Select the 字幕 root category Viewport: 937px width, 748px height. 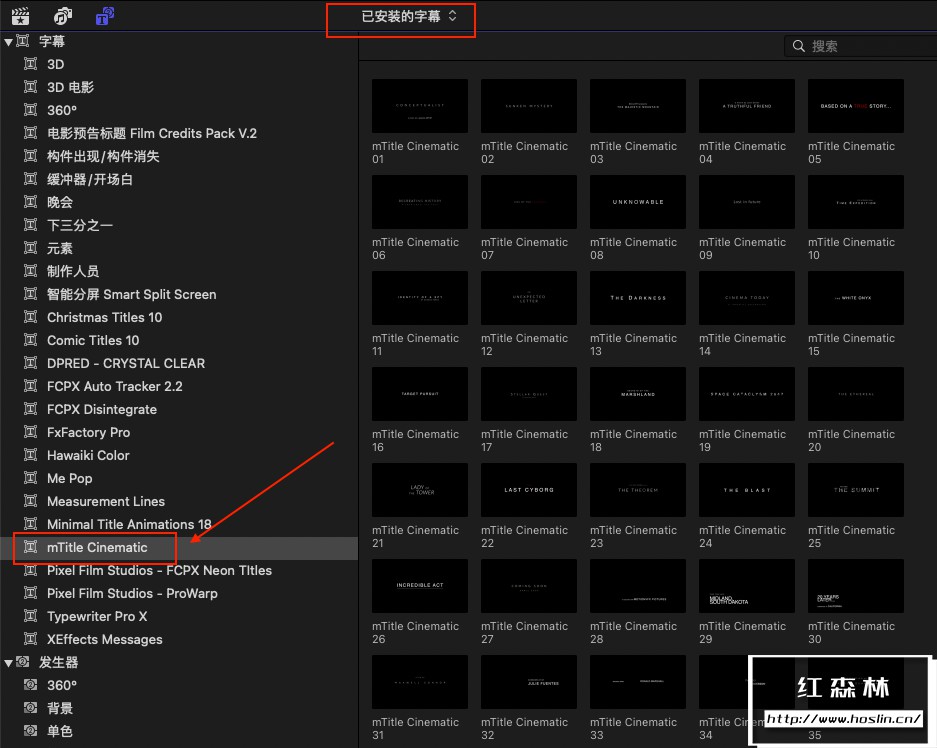tap(52, 41)
